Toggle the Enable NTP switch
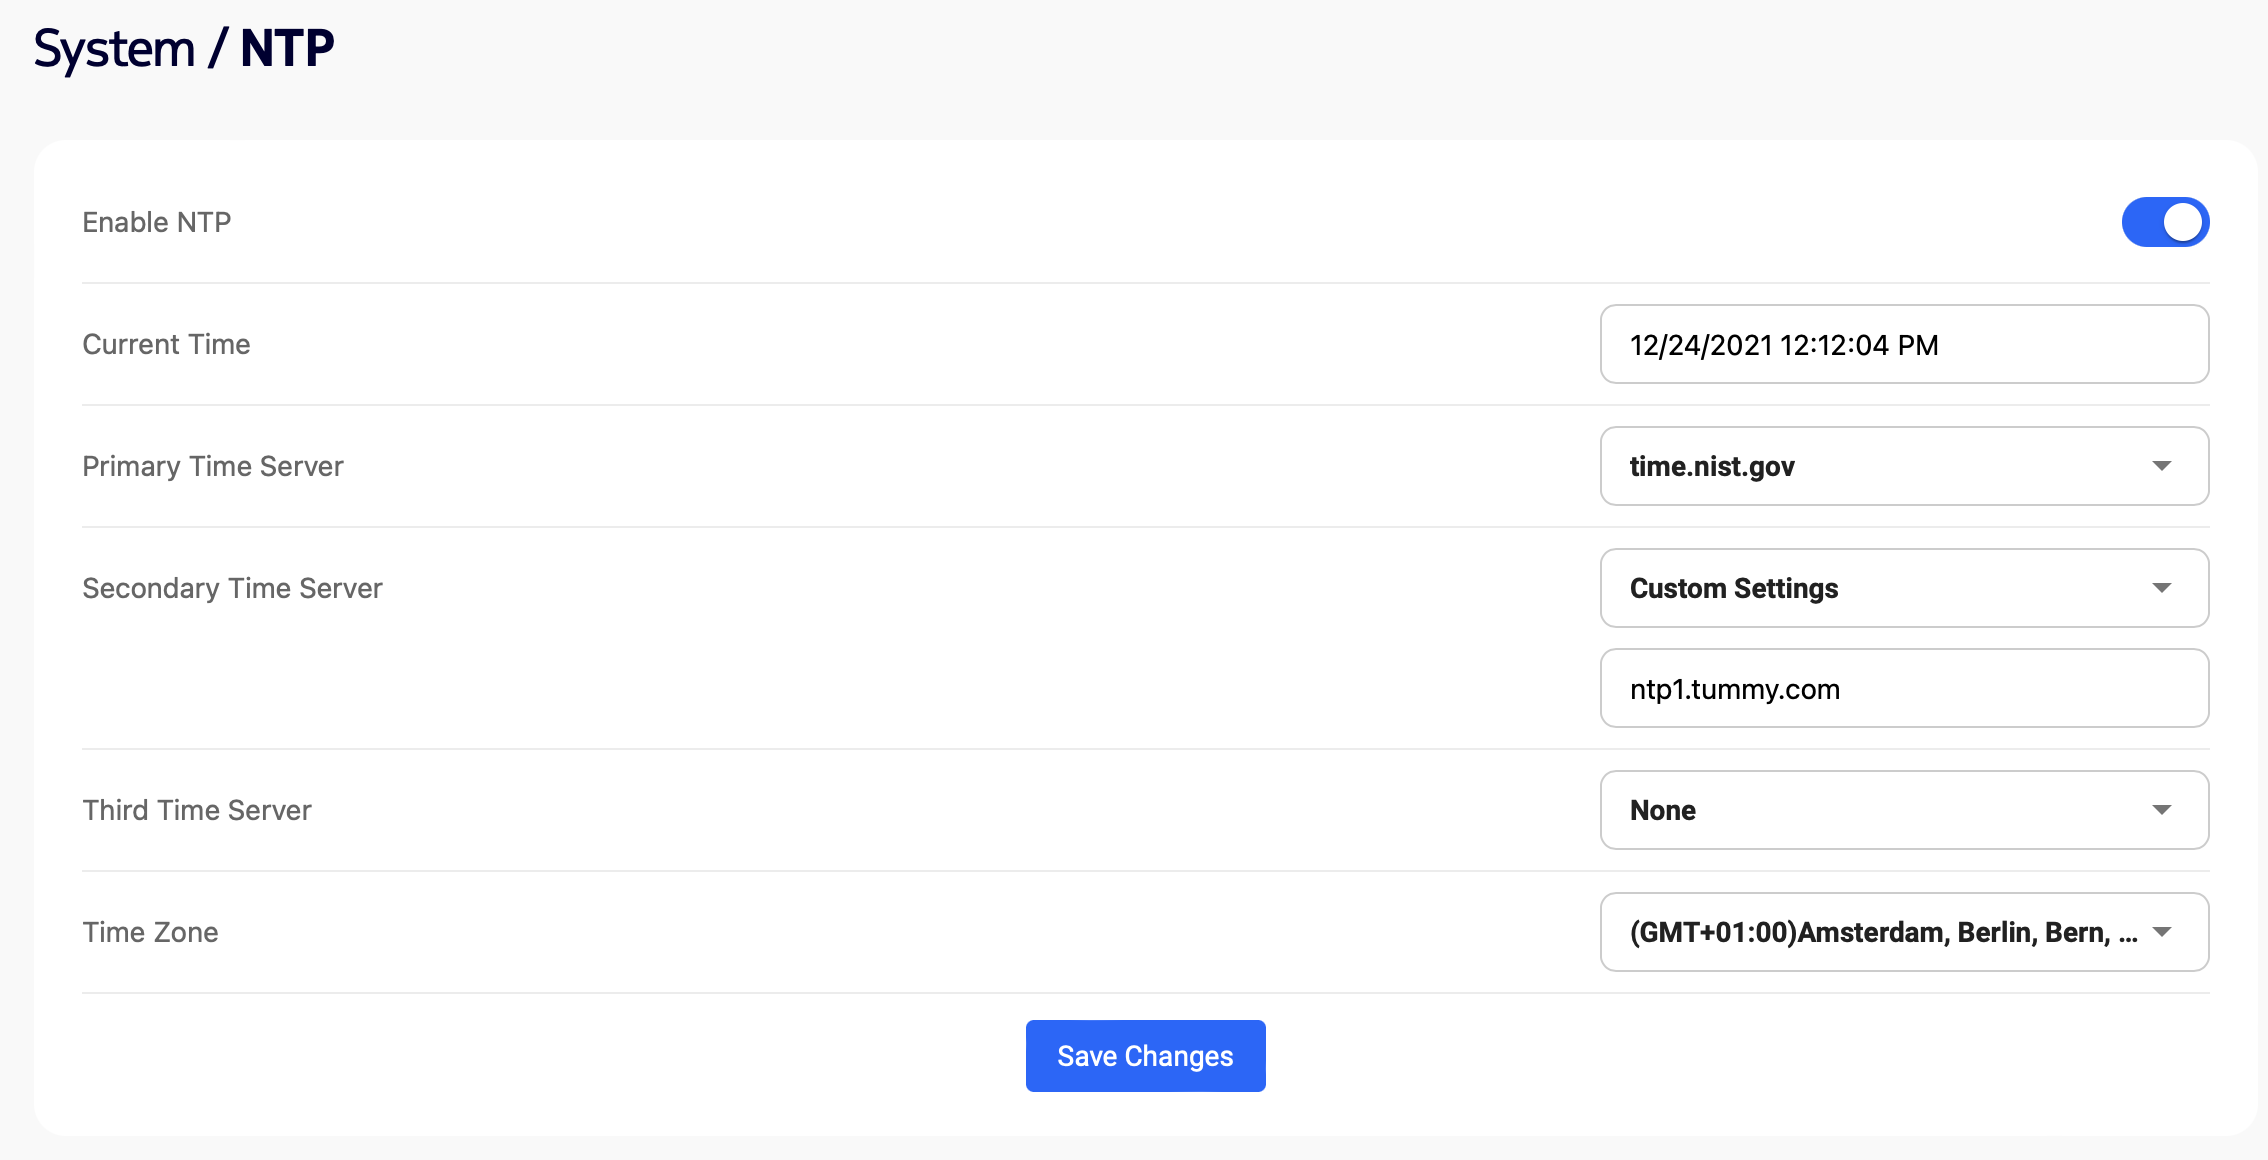The height and width of the screenshot is (1160, 2268). 2165,222
